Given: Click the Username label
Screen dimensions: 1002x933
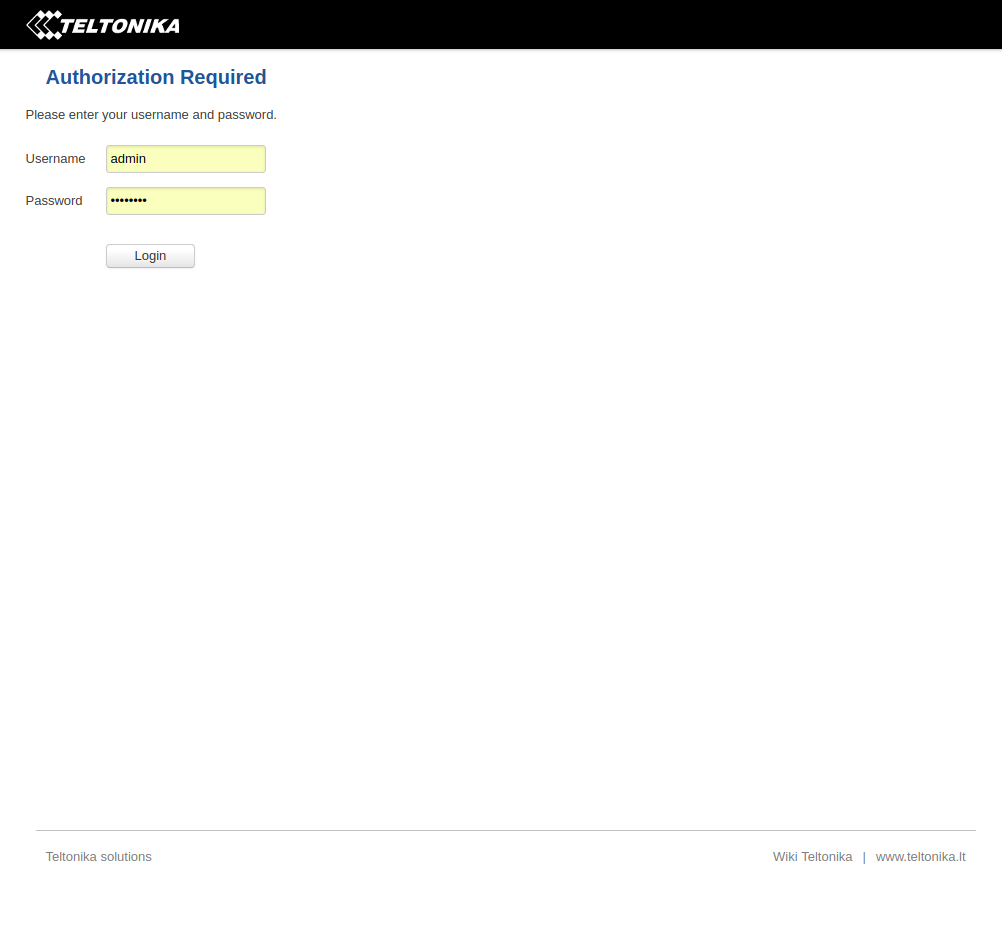Looking at the screenshot, I should coord(56,158).
